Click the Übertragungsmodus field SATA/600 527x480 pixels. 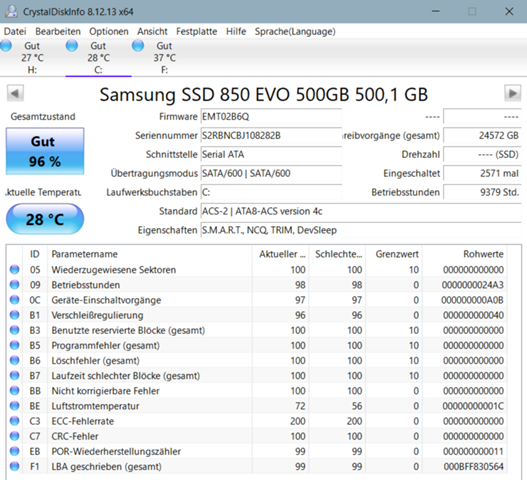click(271, 173)
